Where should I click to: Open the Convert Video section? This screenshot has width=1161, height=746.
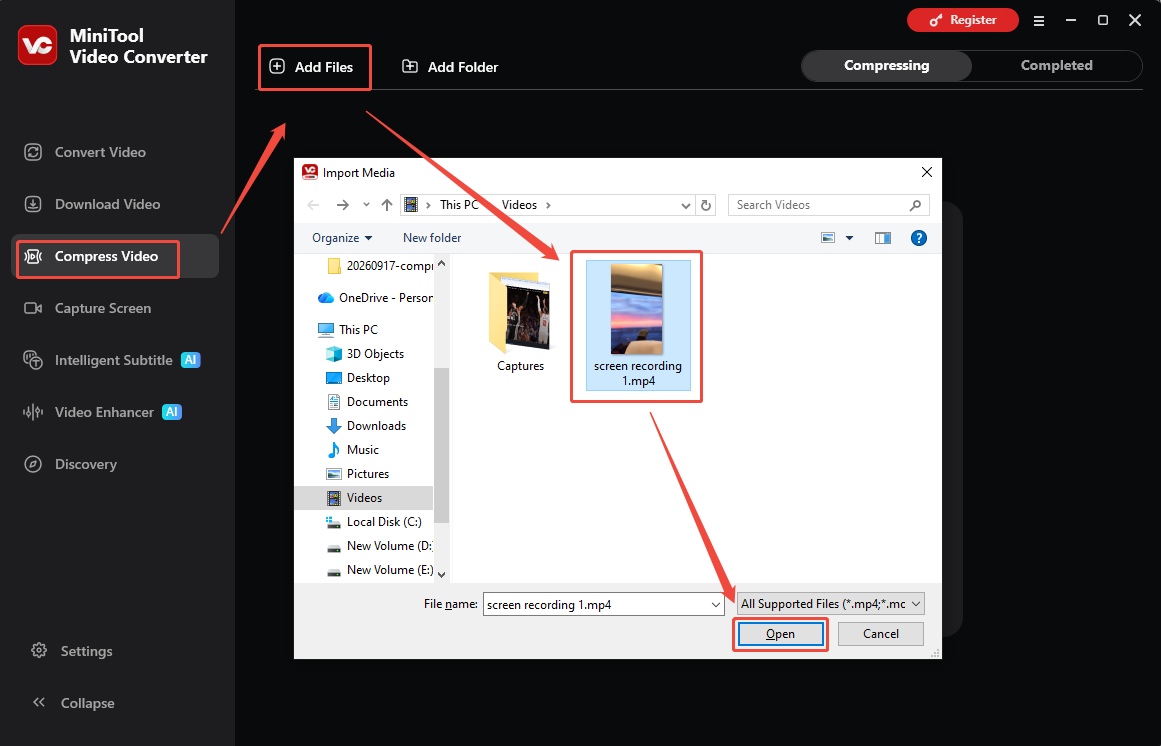point(84,152)
